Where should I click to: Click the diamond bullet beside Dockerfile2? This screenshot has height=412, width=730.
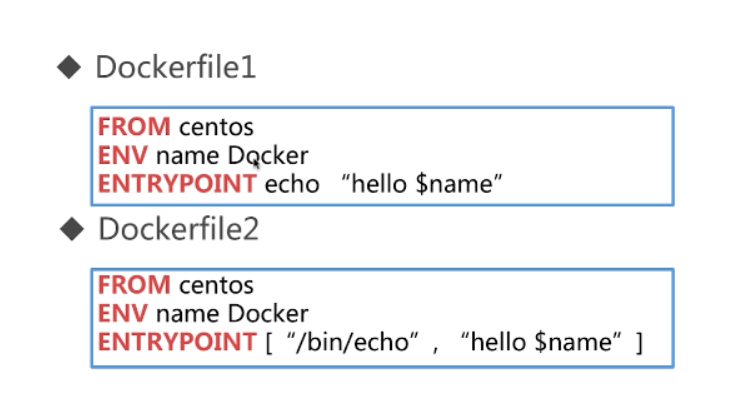click(x=72, y=229)
